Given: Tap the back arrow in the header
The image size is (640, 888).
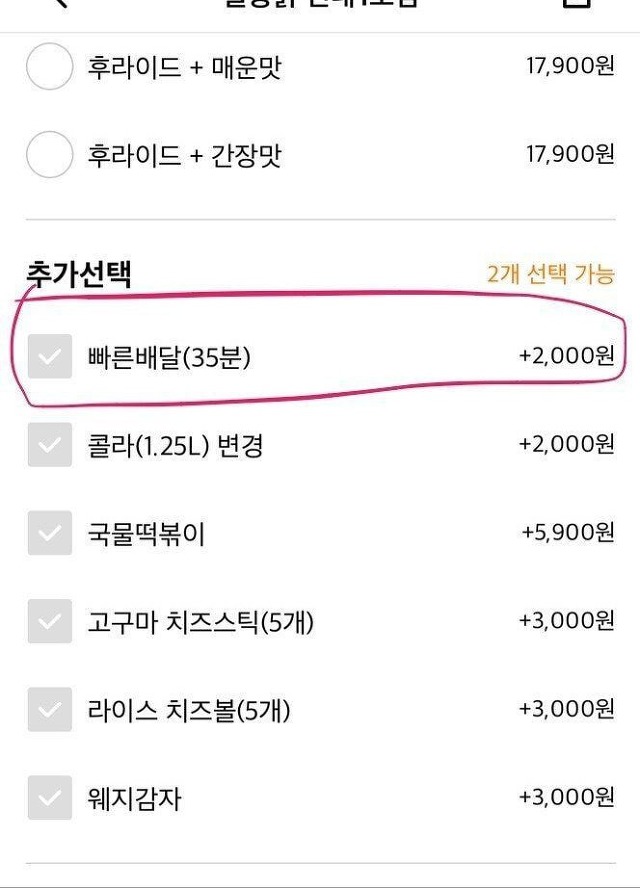Looking at the screenshot, I should [x=60, y=4].
